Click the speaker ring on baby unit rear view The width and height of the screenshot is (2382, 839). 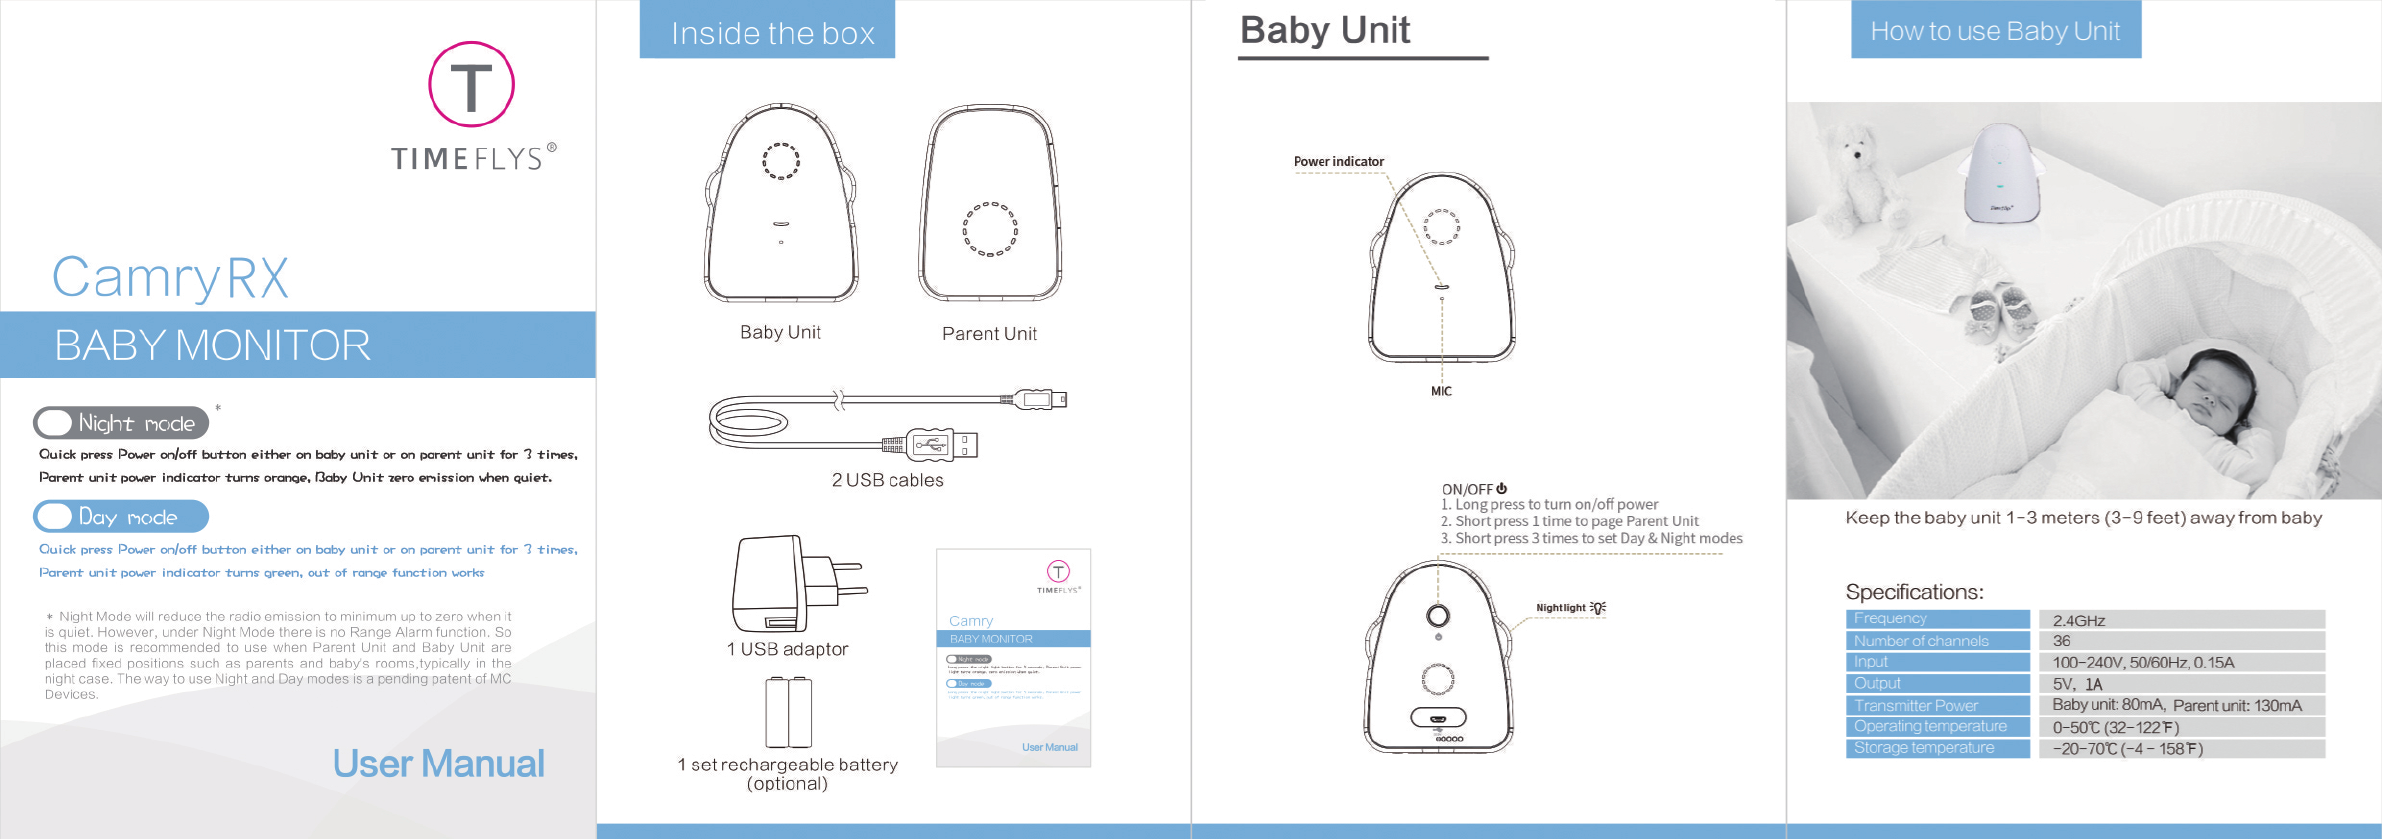click(x=1438, y=679)
